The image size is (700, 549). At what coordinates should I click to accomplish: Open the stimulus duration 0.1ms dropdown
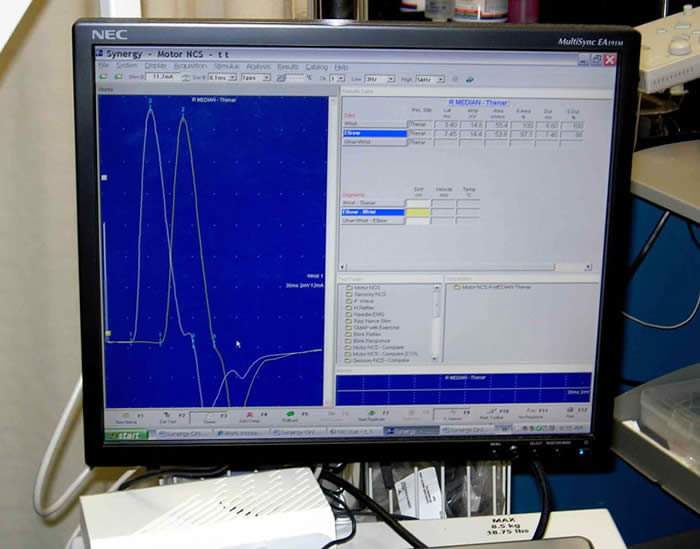point(222,77)
